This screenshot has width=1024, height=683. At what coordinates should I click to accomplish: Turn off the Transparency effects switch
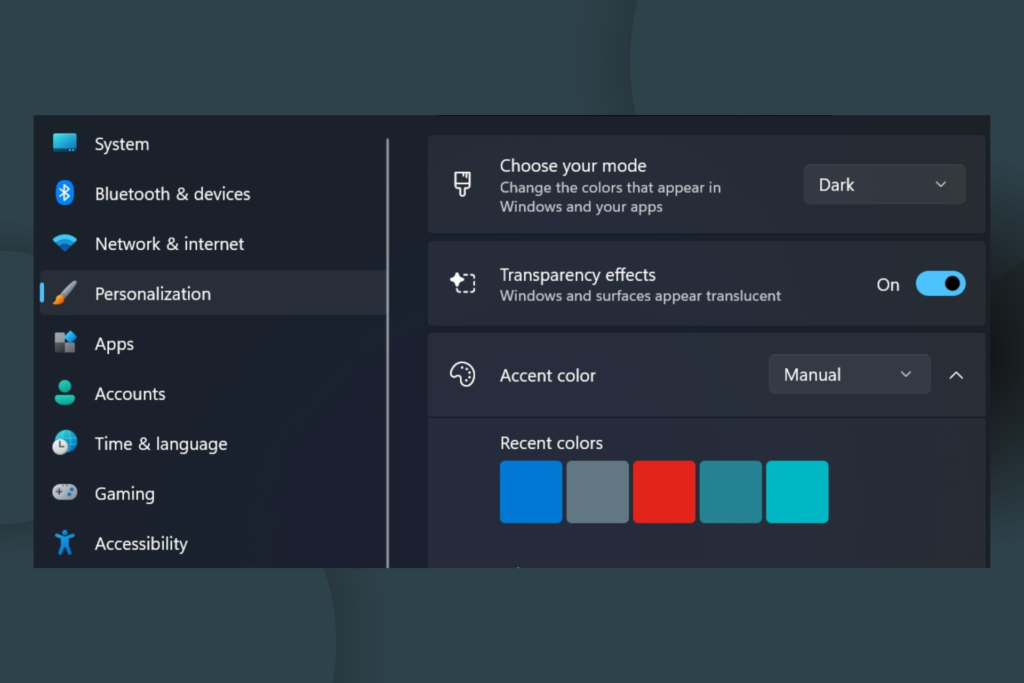click(940, 284)
